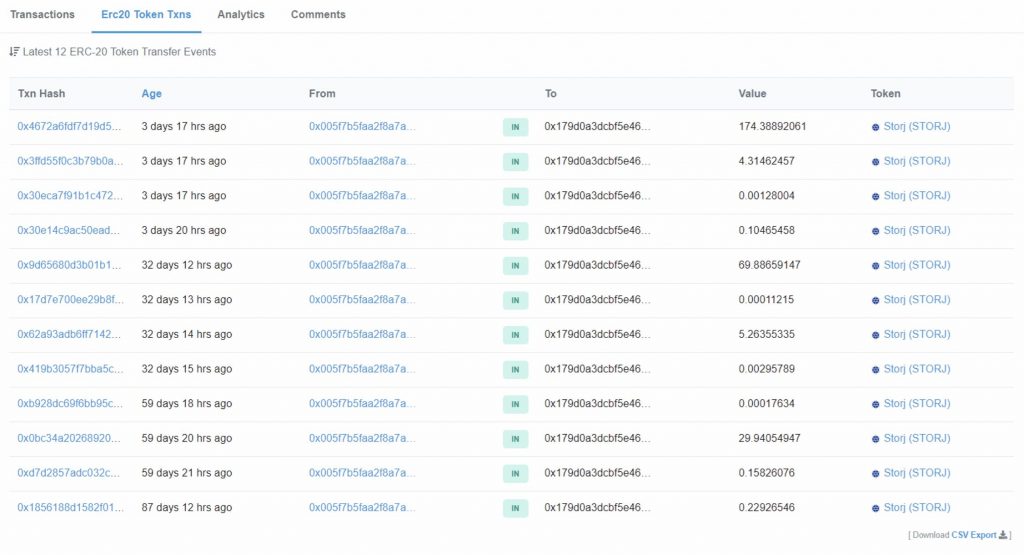Screen dimensions: 1024x555
Task: Toggle the Age column header format
Action: click(x=151, y=94)
